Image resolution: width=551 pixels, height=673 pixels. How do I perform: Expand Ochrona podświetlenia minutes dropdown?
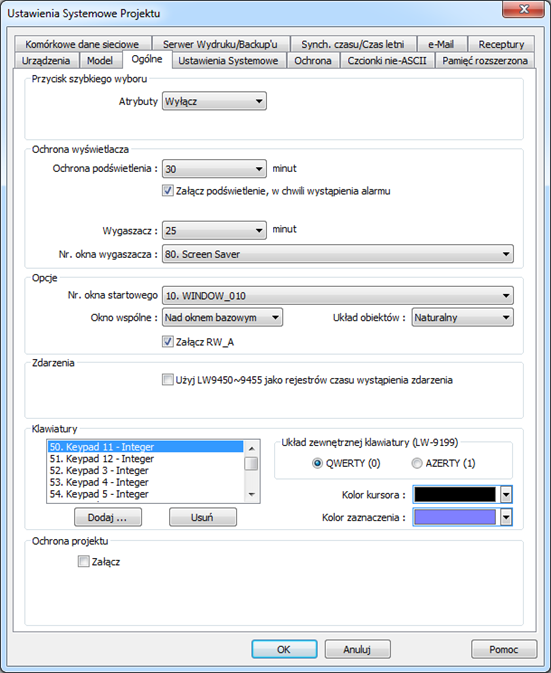tap(214, 169)
